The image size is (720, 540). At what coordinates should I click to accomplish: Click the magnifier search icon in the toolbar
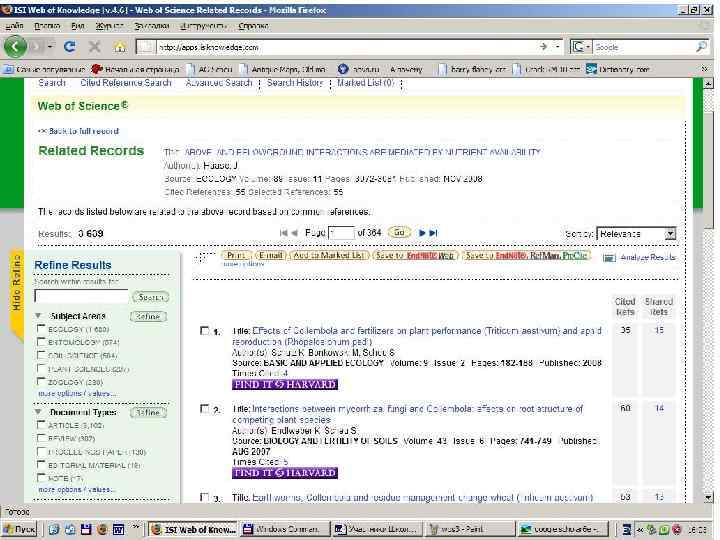701,47
